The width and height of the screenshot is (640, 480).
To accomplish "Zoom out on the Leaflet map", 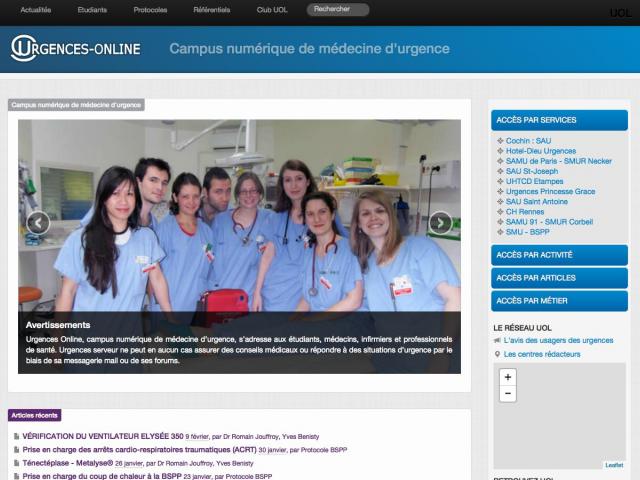I will pyautogui.click(x=508, y=393).
